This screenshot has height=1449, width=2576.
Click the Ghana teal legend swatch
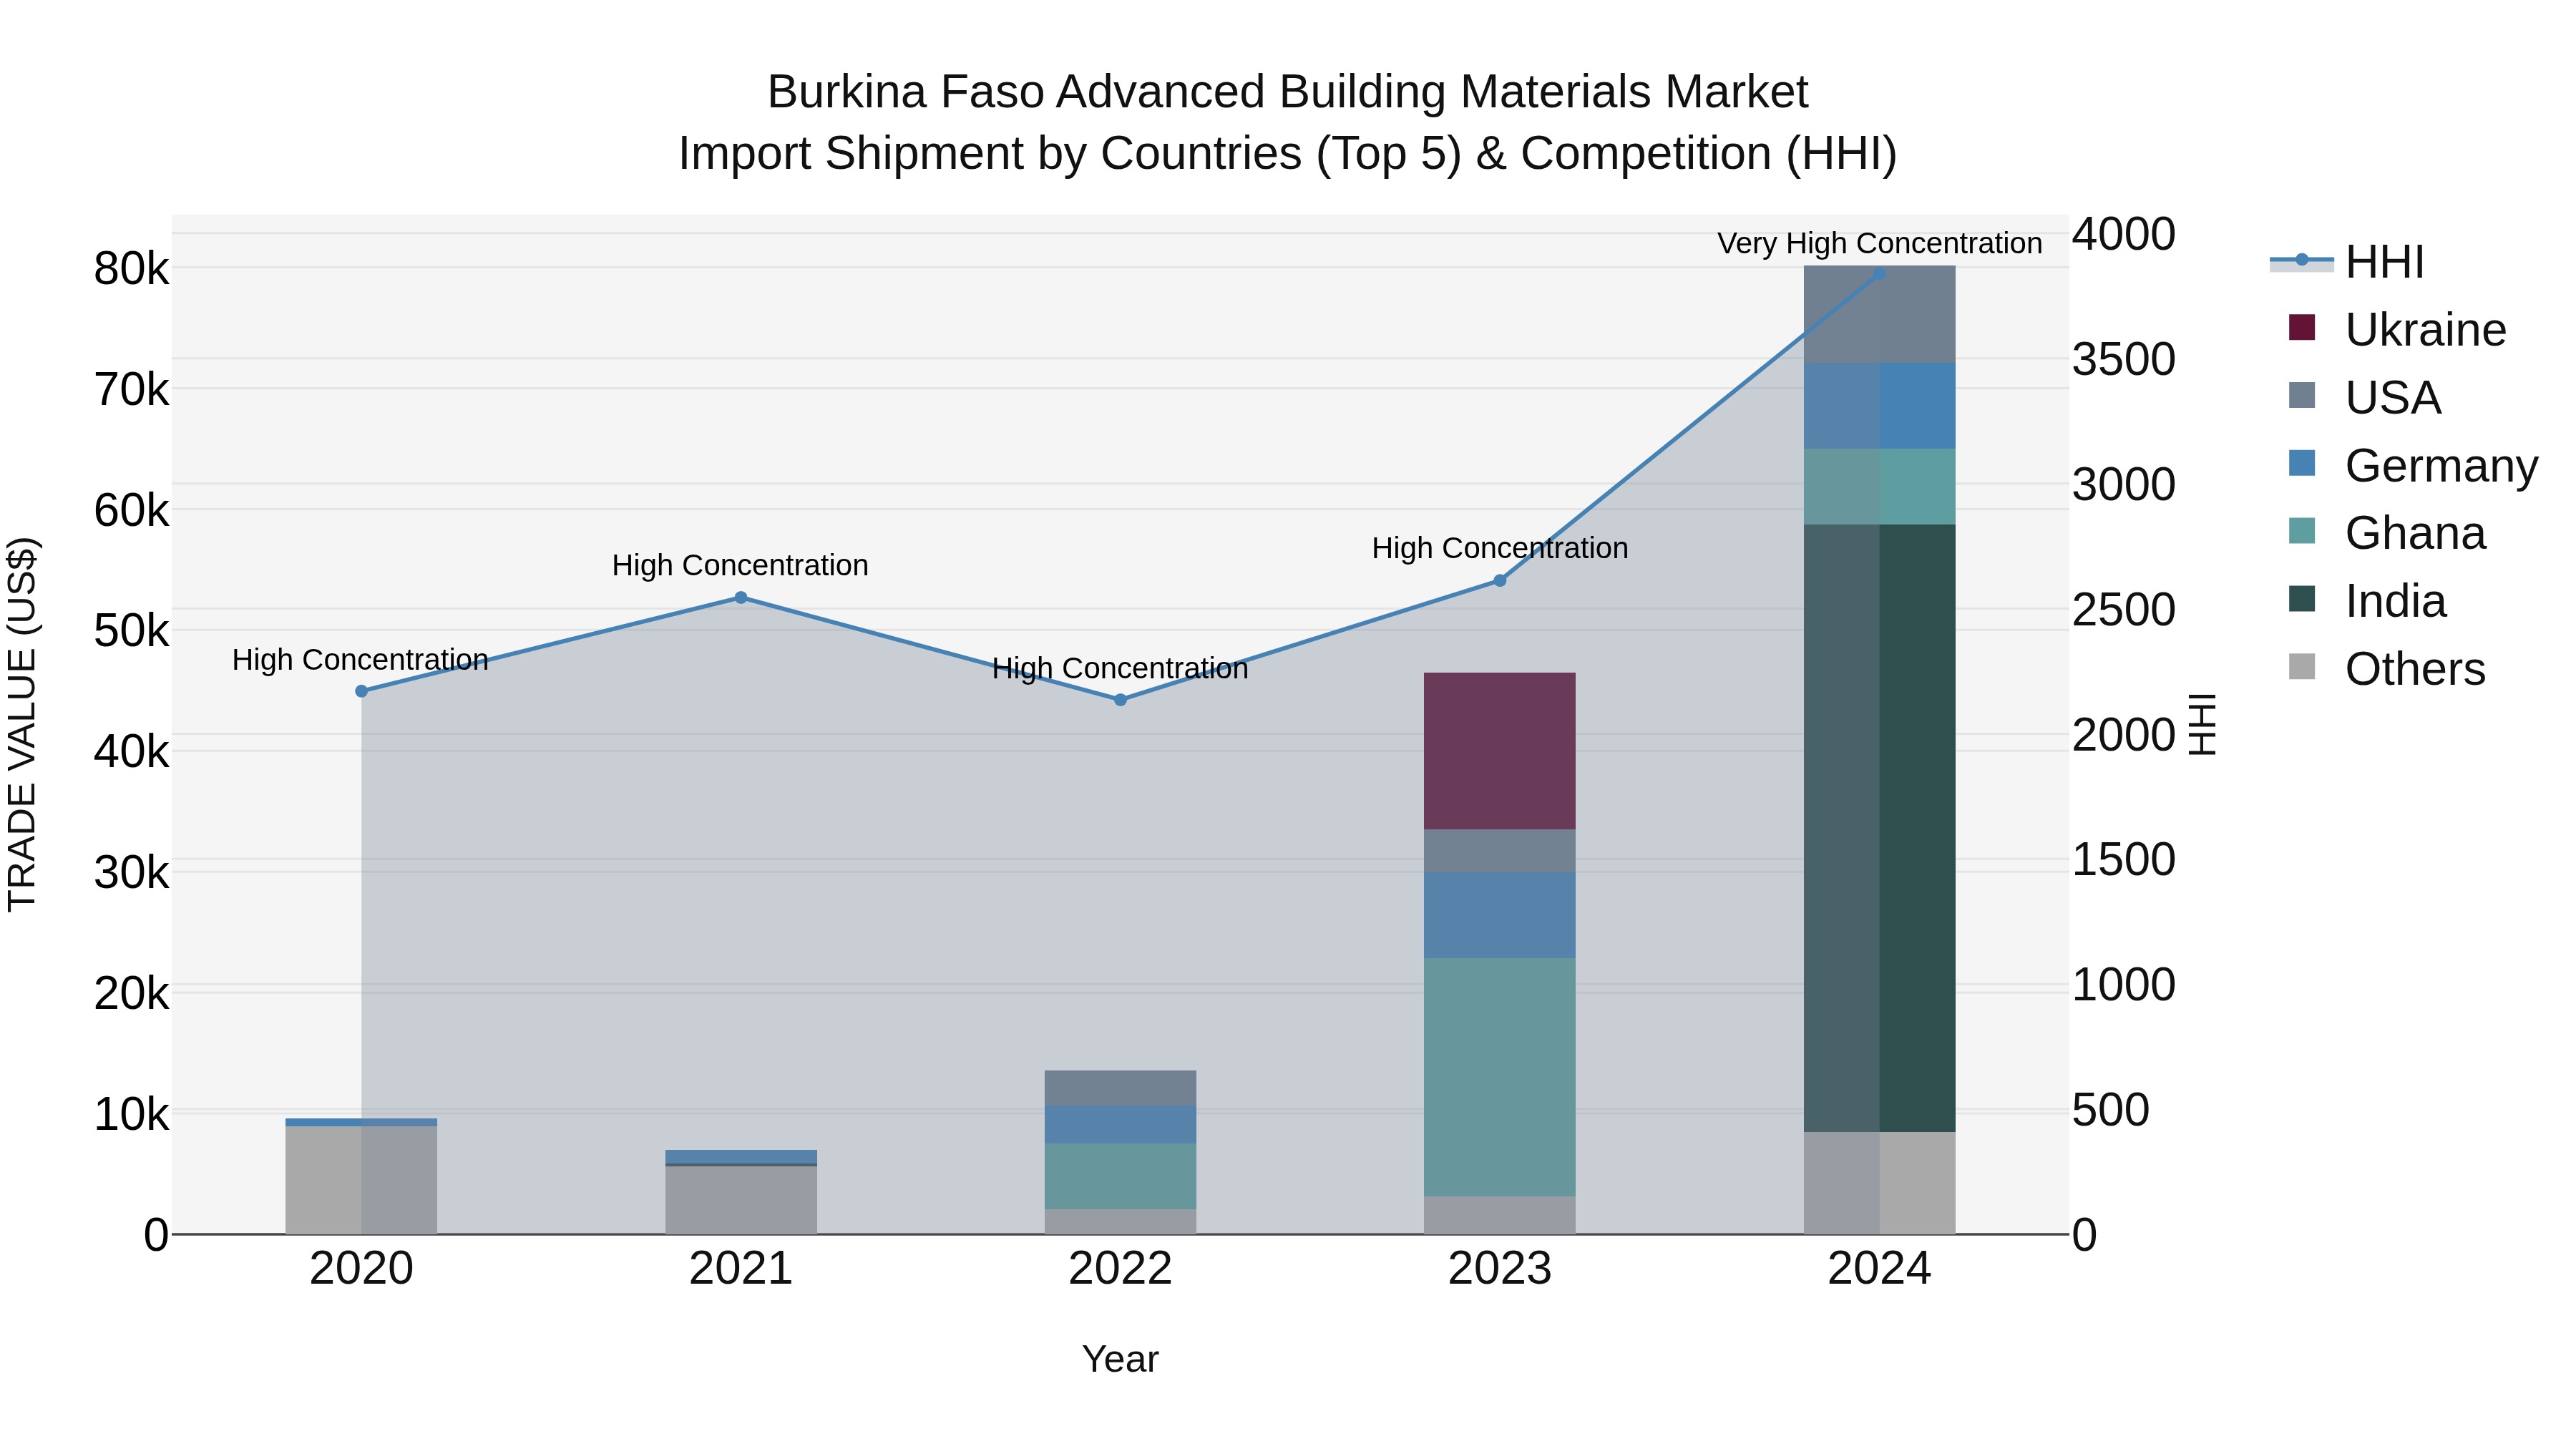[x=2302, y=530]
